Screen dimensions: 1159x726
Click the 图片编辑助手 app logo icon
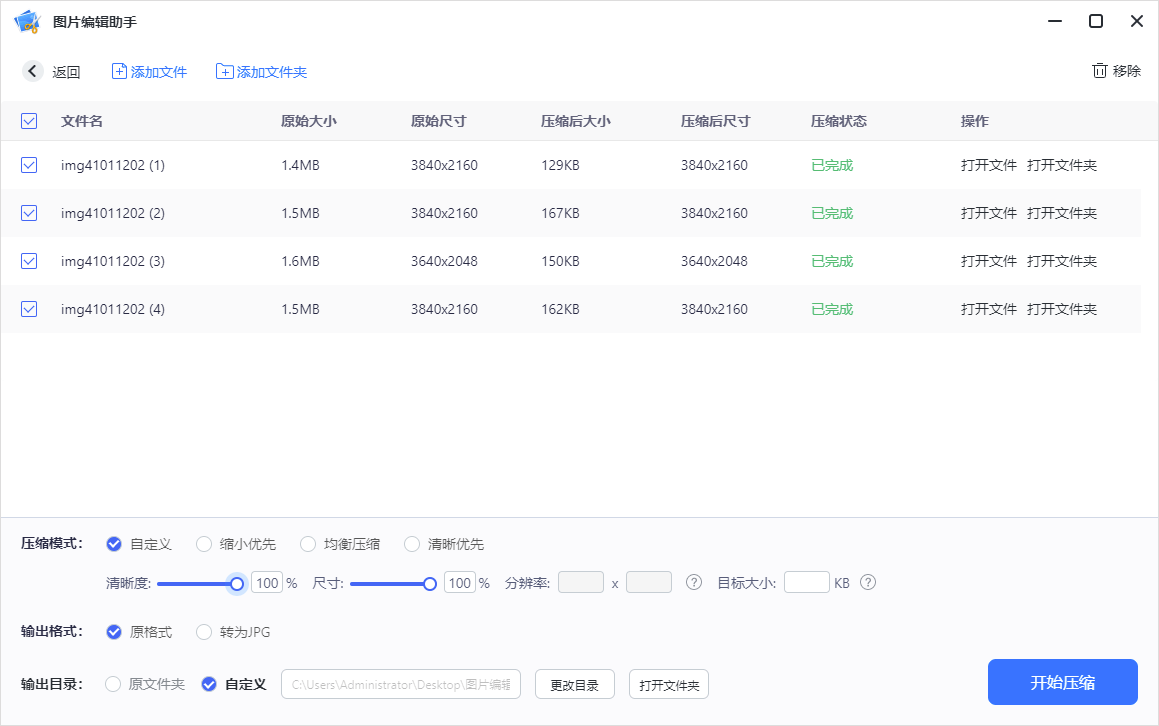[x=26, y=20]
